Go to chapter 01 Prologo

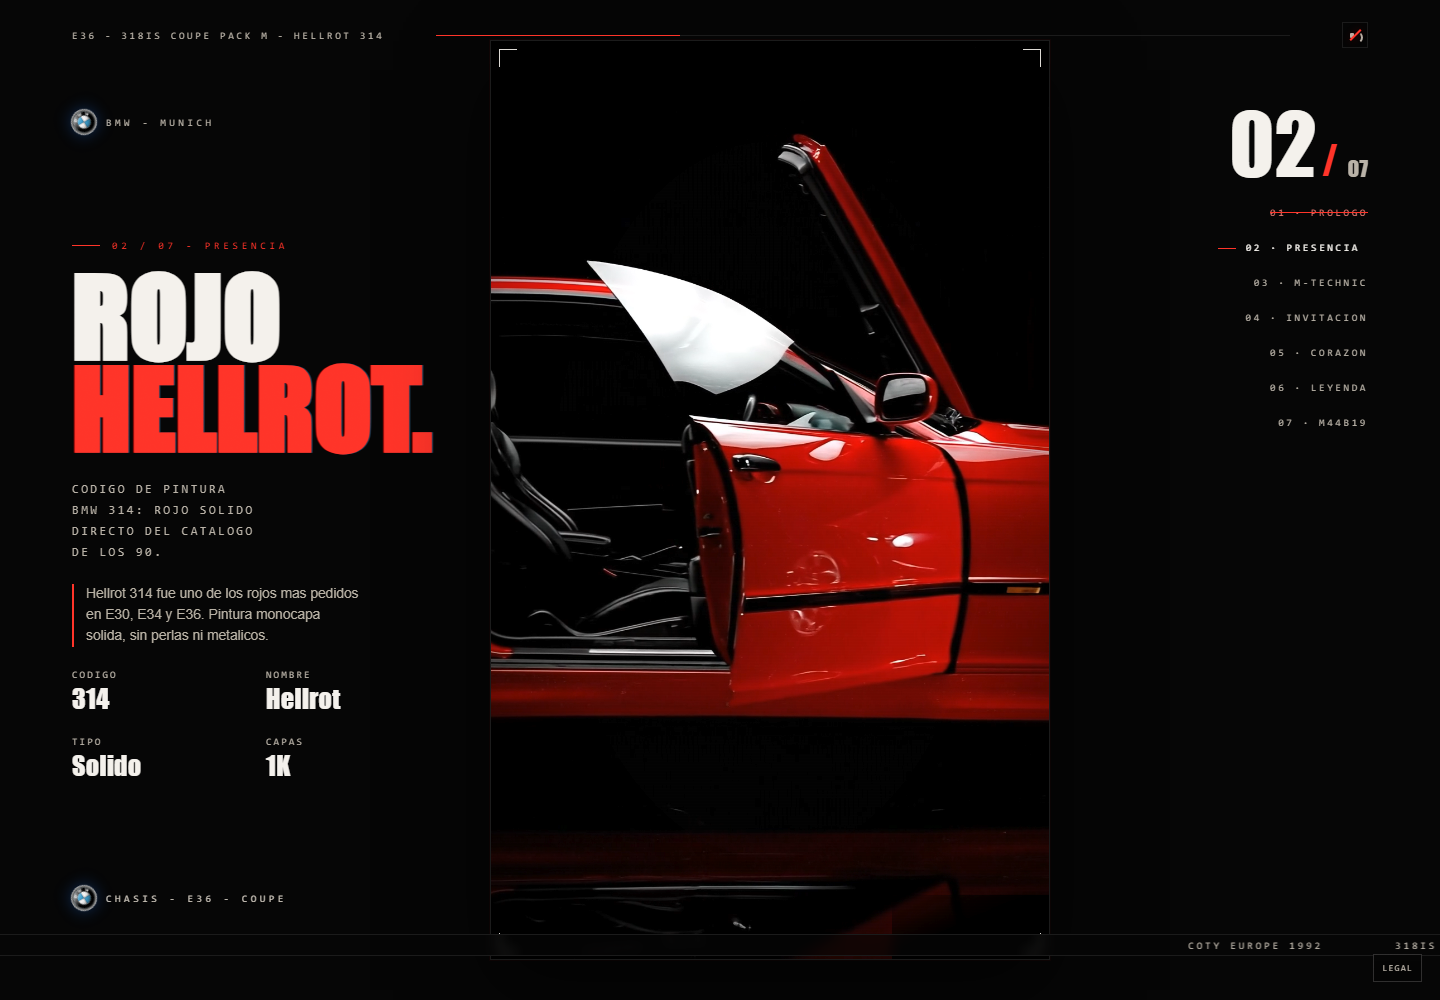[1318, 213]
